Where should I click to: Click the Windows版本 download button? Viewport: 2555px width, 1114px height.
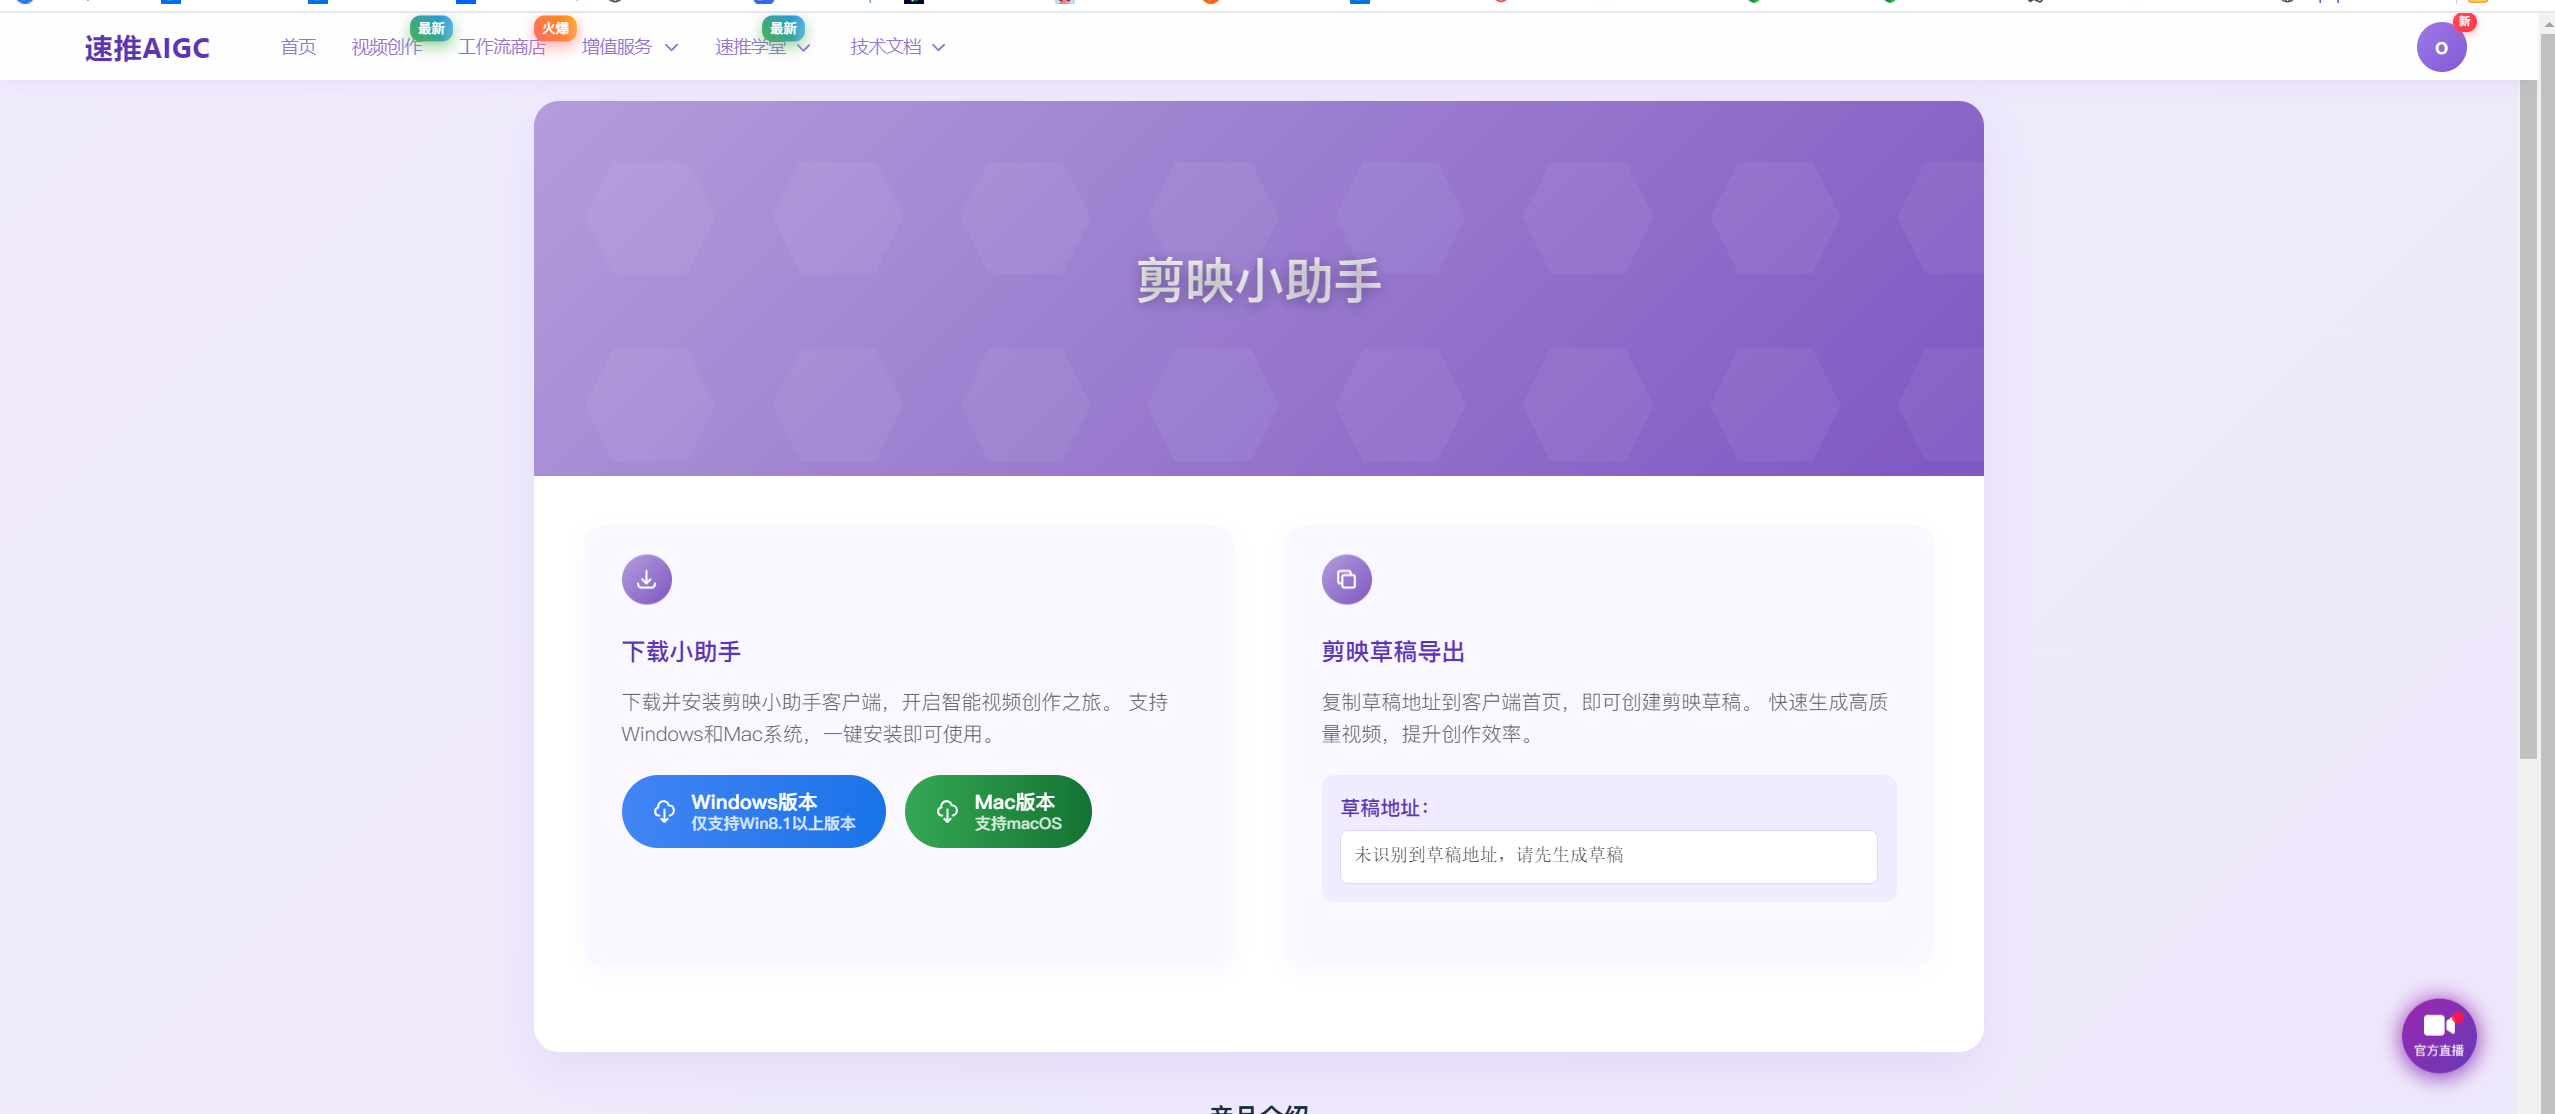tap(753, 811)
